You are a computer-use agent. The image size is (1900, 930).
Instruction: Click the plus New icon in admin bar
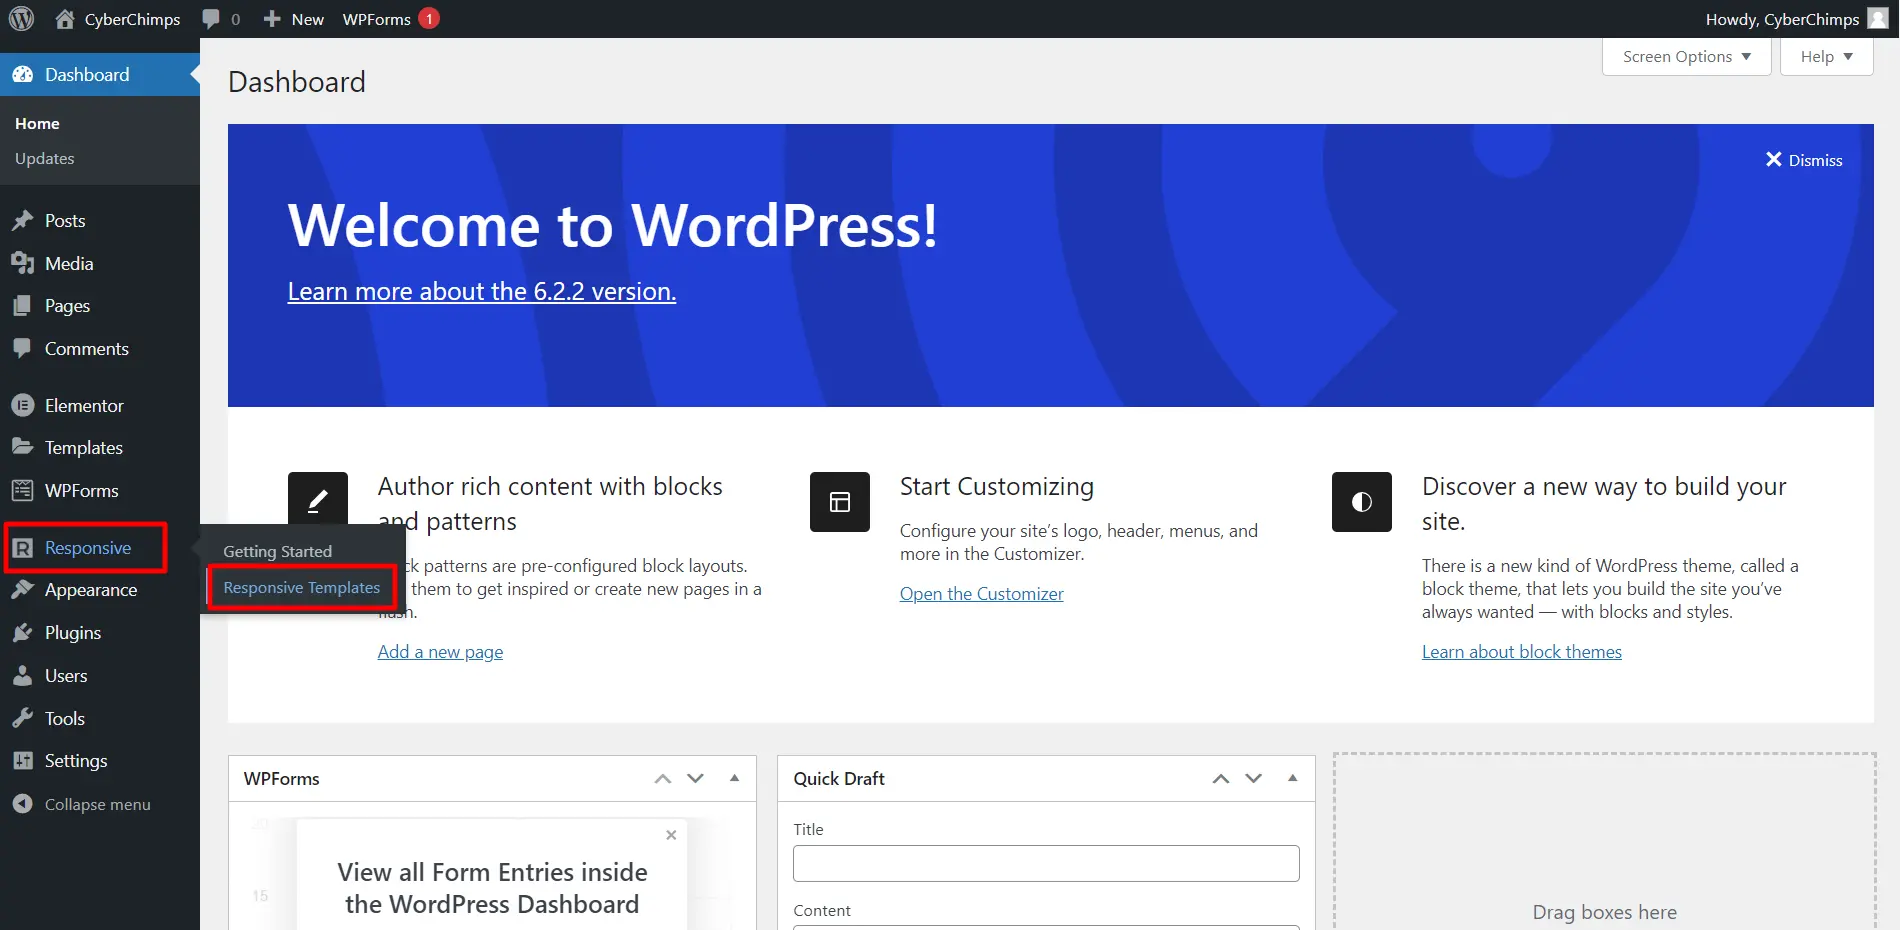pyautogui.click(x=271, y=19)
